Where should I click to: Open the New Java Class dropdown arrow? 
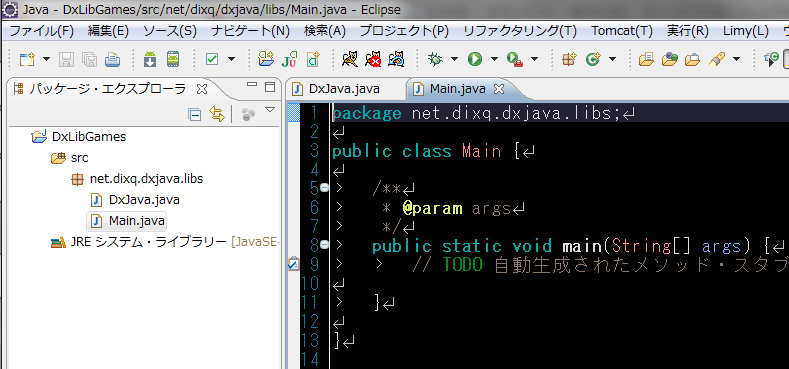pyautogui.click(x=612, y=59)
